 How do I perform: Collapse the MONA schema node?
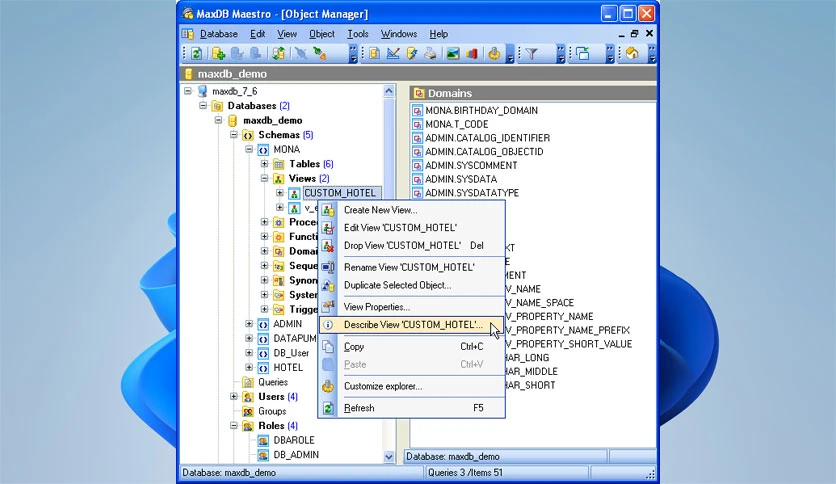click(250, 149)
